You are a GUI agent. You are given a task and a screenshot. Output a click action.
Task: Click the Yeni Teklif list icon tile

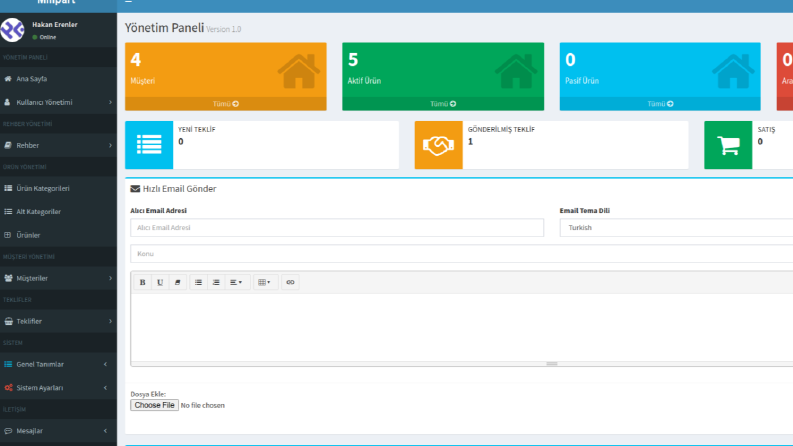coord(149,145)
